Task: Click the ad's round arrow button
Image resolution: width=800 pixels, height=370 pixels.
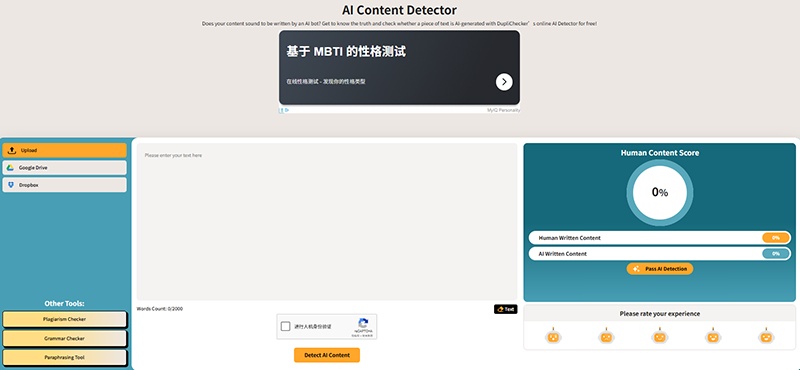Action: [504, 82]
